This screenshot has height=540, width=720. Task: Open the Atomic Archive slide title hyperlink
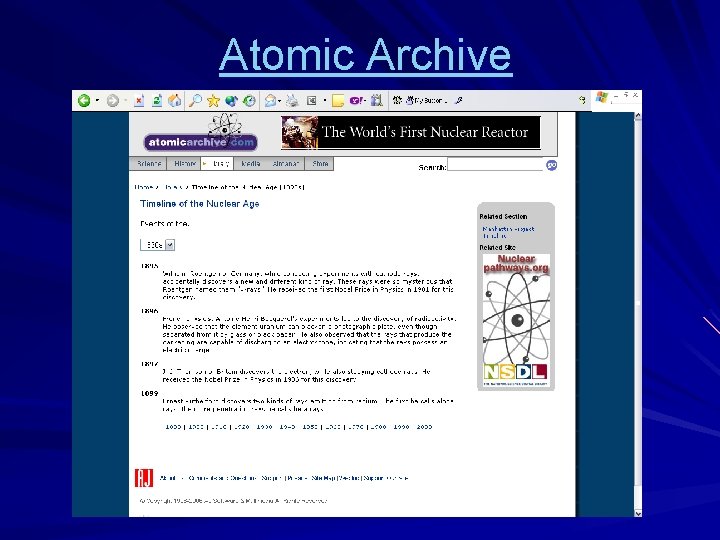366,55
